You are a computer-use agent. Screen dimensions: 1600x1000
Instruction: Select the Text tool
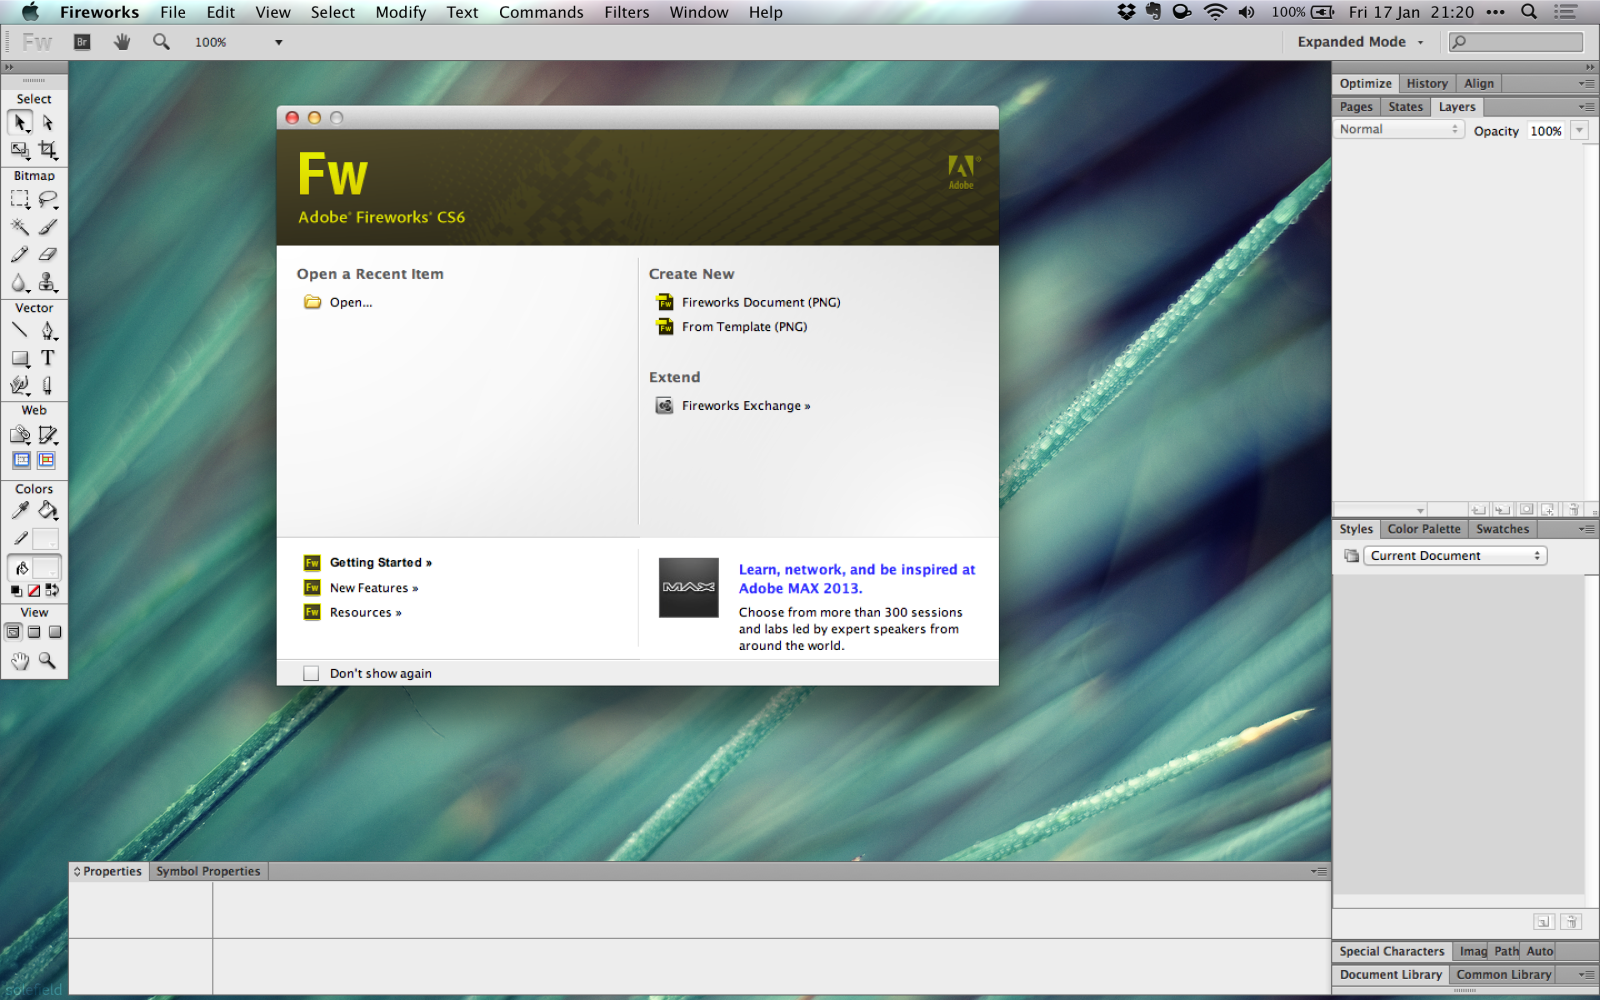47,358
